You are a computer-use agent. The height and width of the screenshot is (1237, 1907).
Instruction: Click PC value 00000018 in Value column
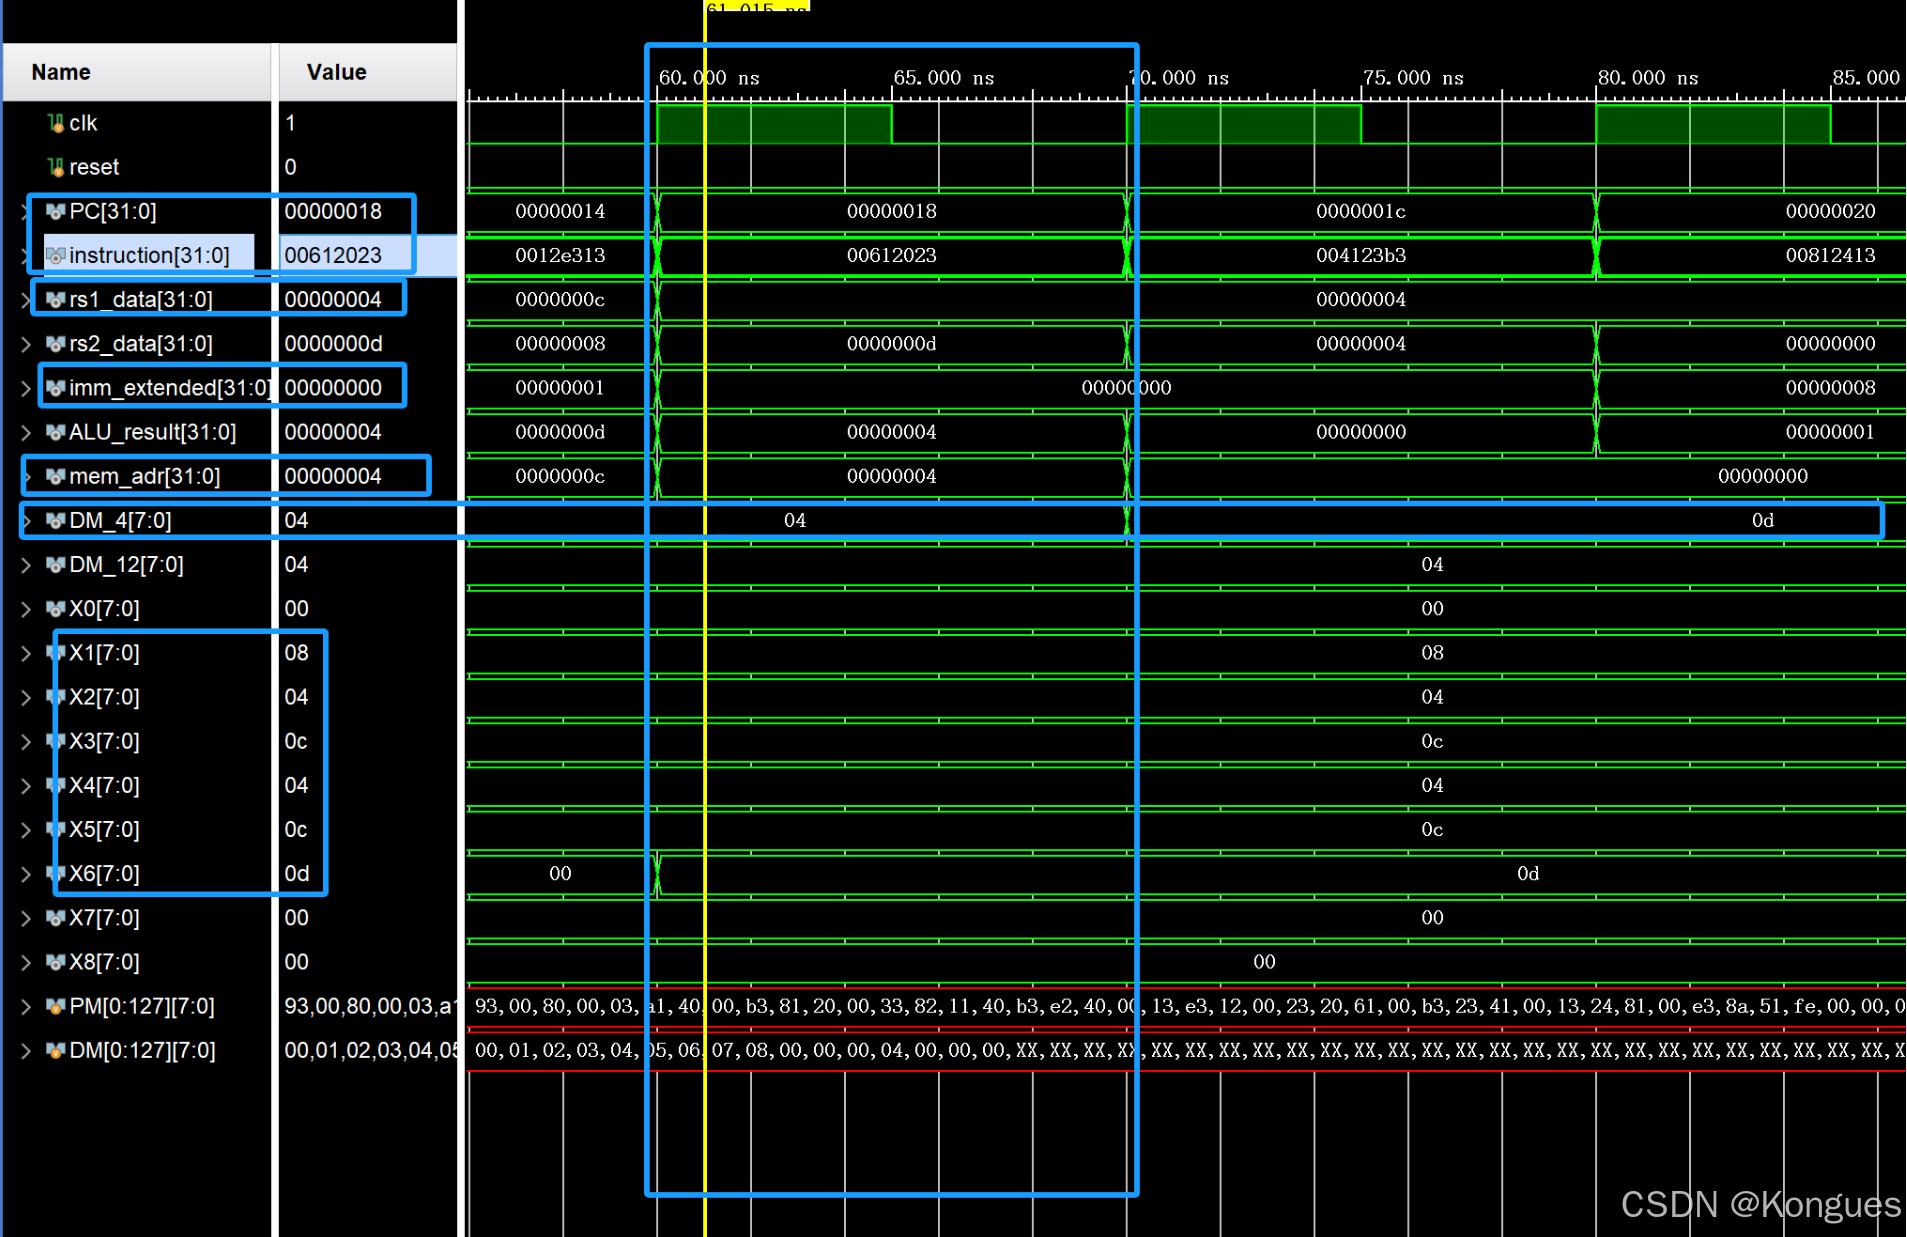333,211
